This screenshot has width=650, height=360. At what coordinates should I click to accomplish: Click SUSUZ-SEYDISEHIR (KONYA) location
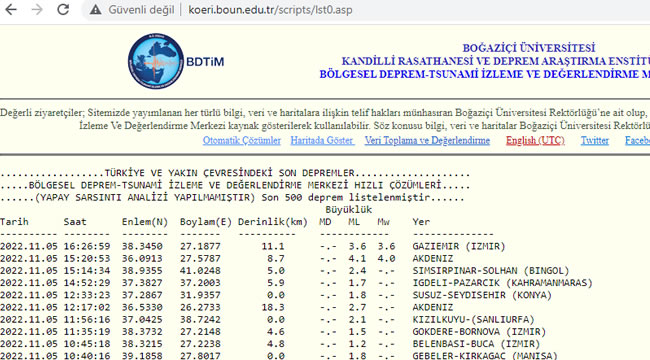click(482, 295)
